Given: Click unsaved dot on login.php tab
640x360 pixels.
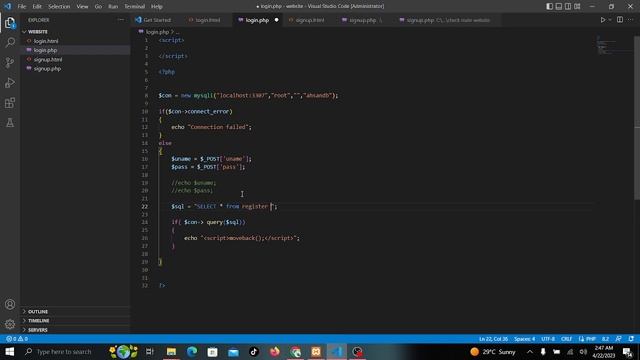Looking at the screenshot, I should click(x=276, y=20).
